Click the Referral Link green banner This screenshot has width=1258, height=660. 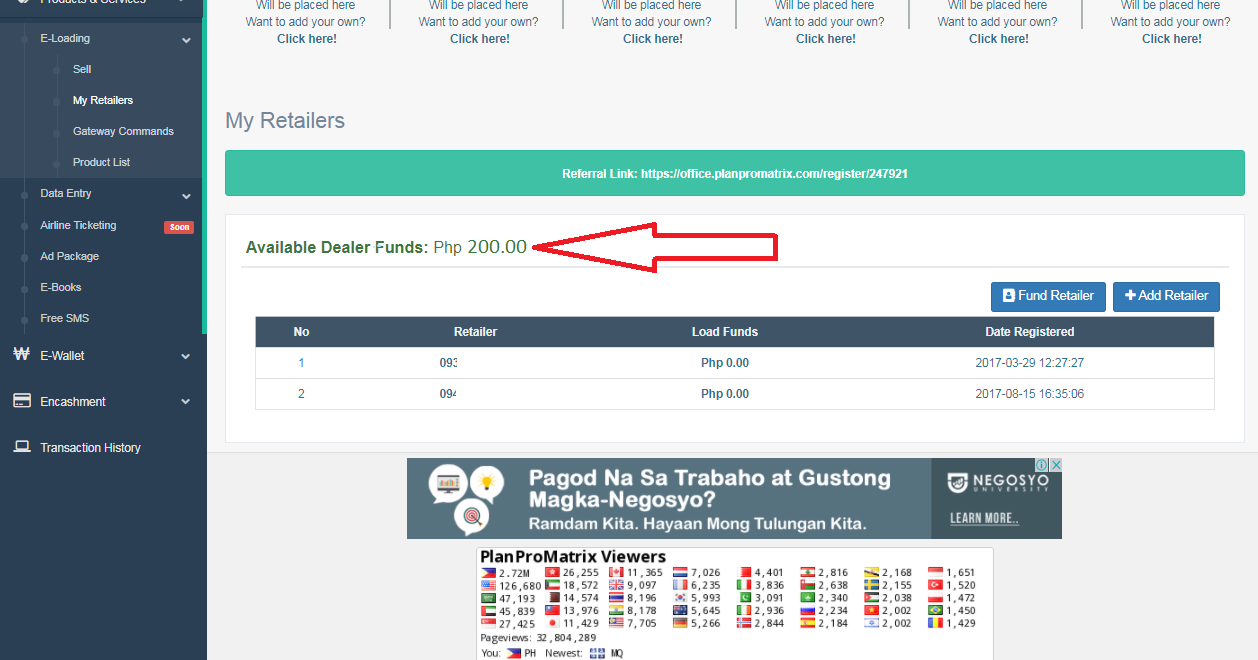tap(735, 173)
